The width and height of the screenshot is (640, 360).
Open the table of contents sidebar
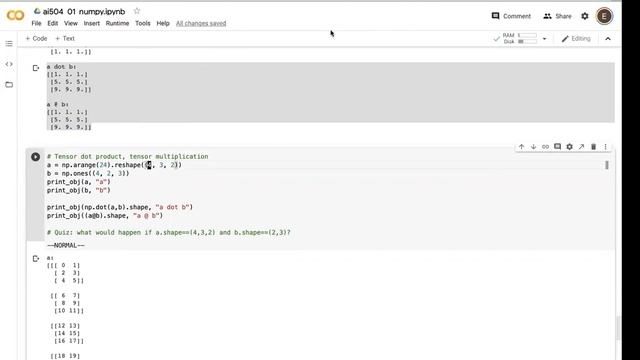pyautogui.click(x=9, y=43)
